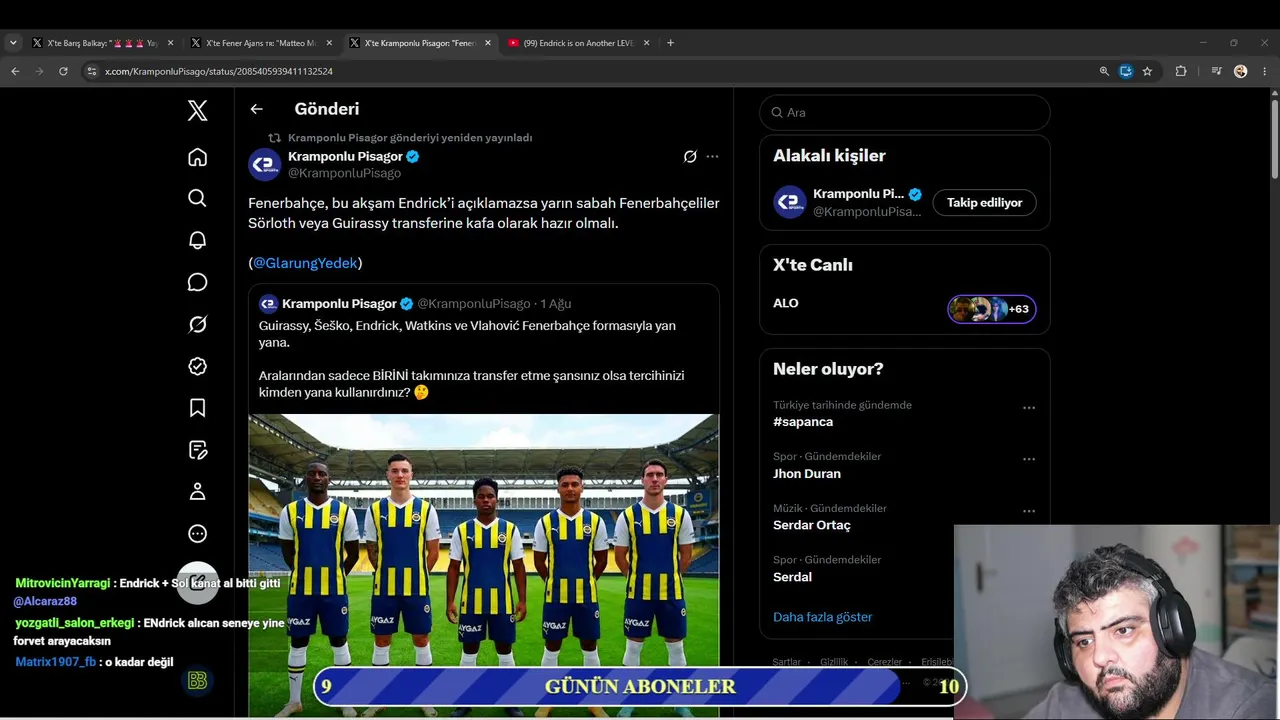Open the #sapanca trending topic
Image resolution: width=1280 pixels, height=720 pixels.
(803, 422)
